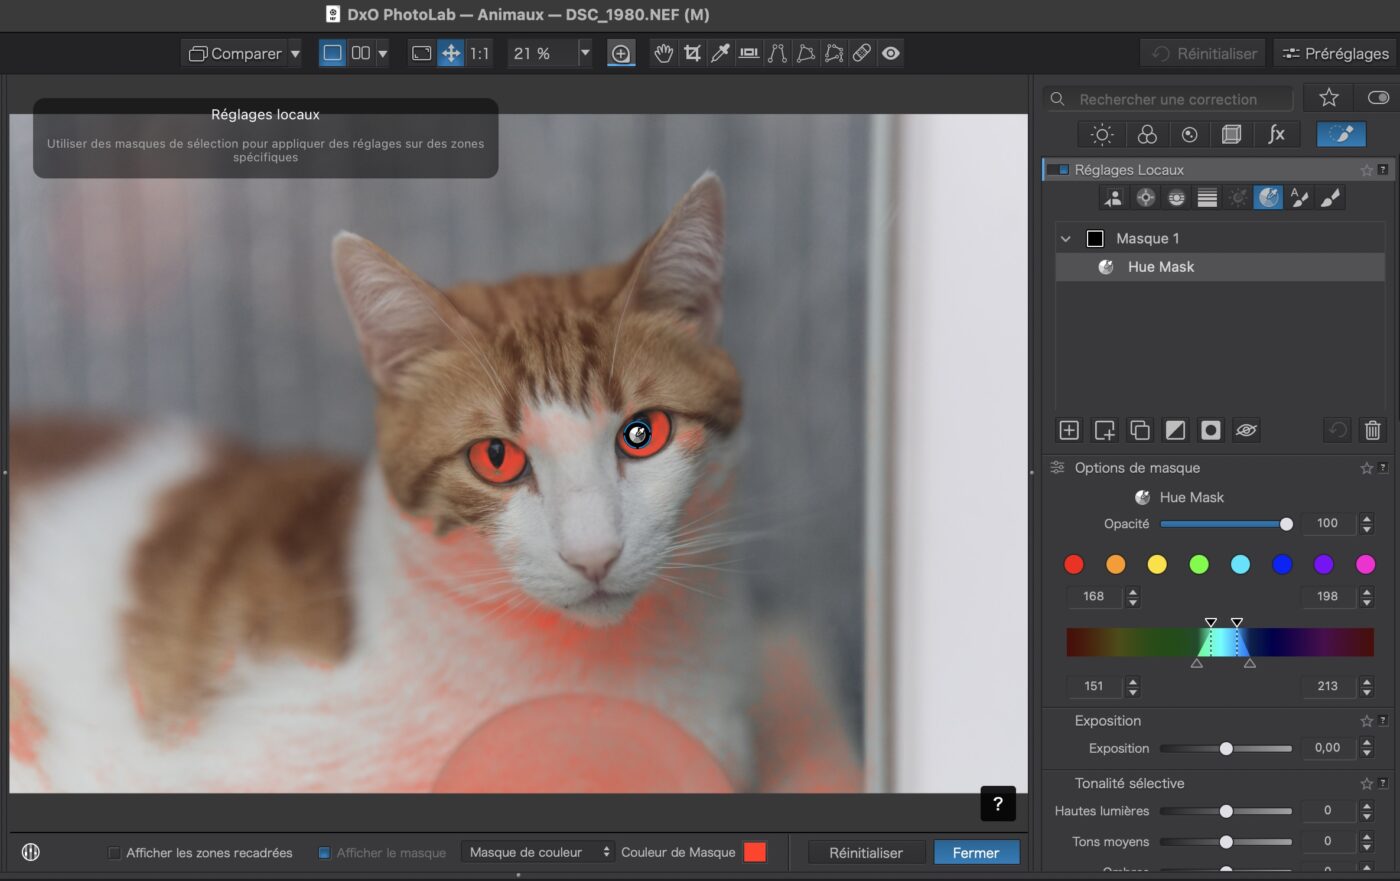This screenshot has height=881, width=1400.
Task: Invert the mask using the invert icon
Action: tap(1175, 430)
